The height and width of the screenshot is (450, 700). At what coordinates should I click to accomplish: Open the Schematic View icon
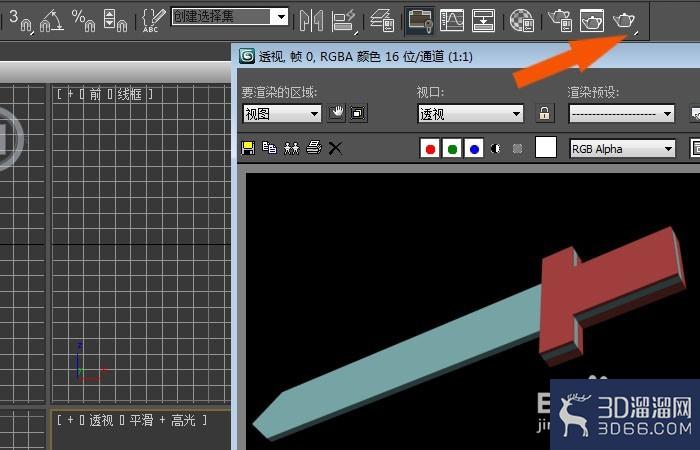[x=483, y=21]
